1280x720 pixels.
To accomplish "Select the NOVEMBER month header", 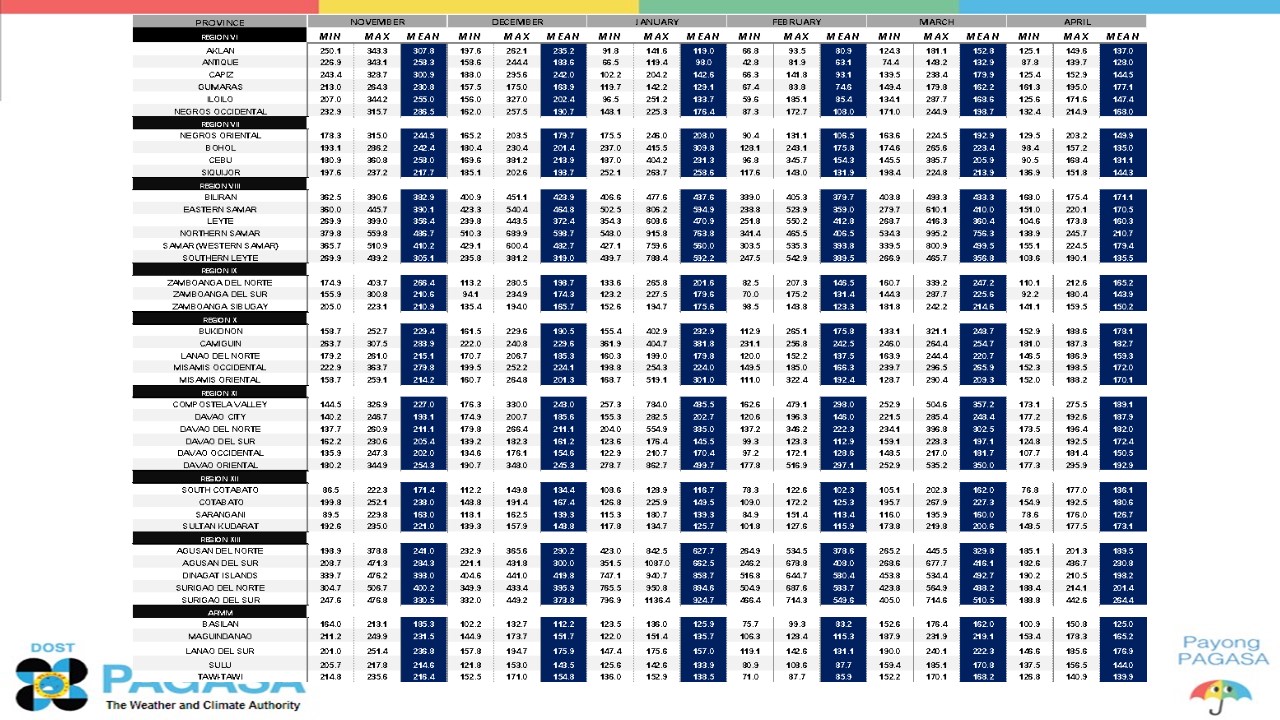I will click(x=378, y=22).
